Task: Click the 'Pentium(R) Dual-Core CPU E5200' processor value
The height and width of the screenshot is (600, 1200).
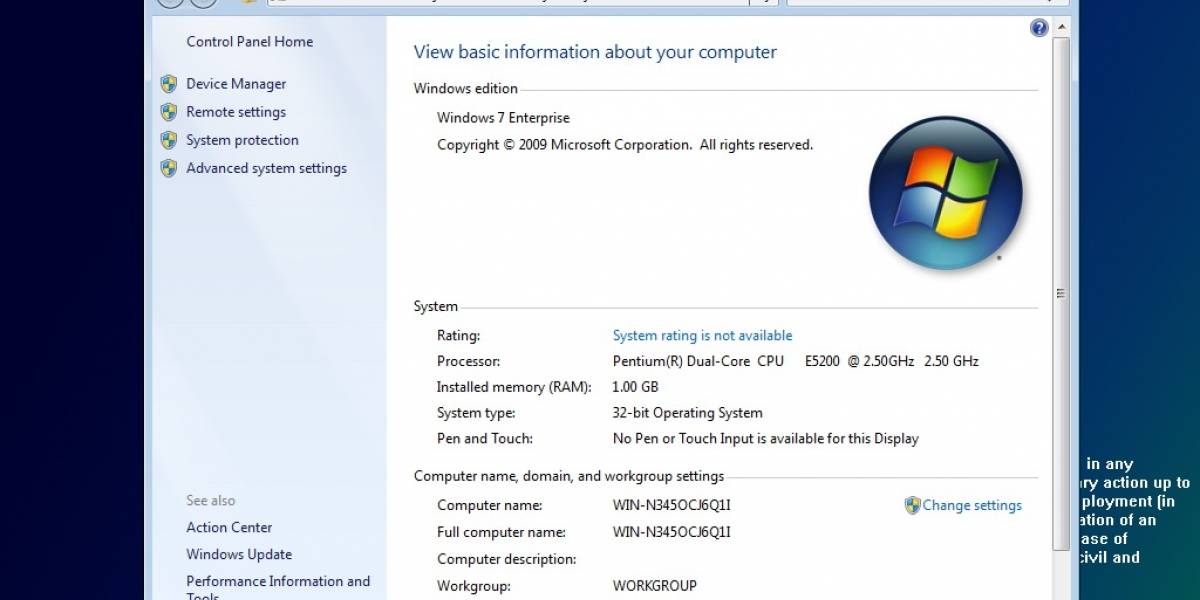Action: (x=795, y=361)
